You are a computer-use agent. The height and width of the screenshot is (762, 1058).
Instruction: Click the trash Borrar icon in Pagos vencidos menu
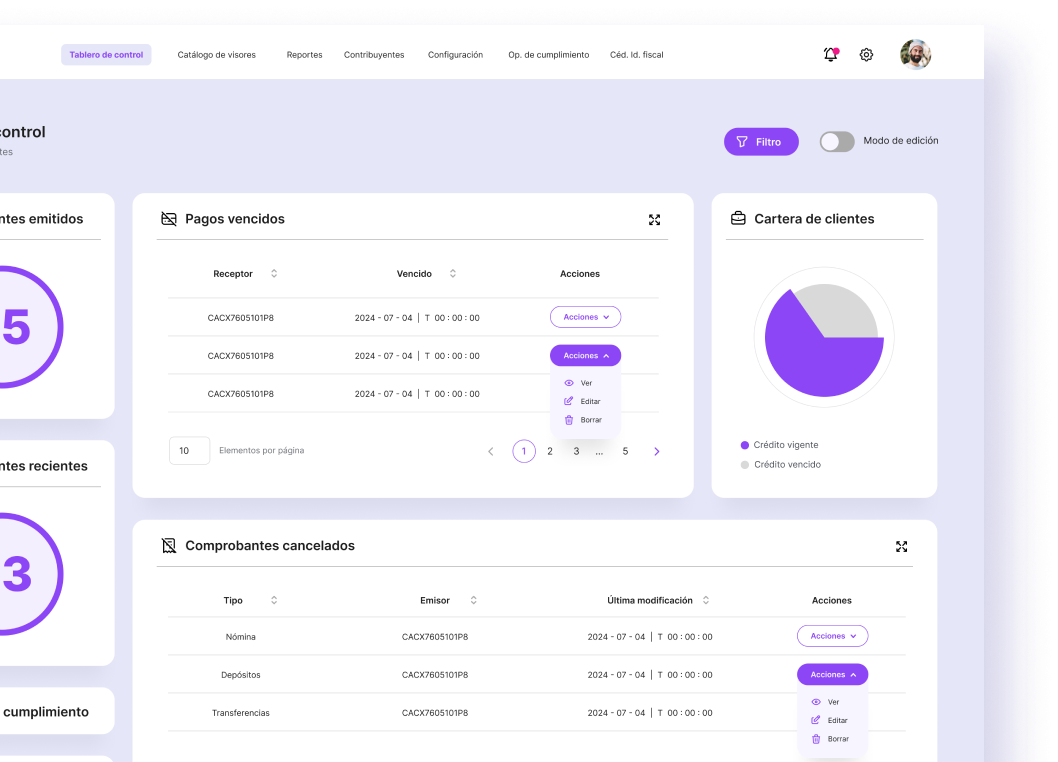pyautogui.click(x=569, y=420)
